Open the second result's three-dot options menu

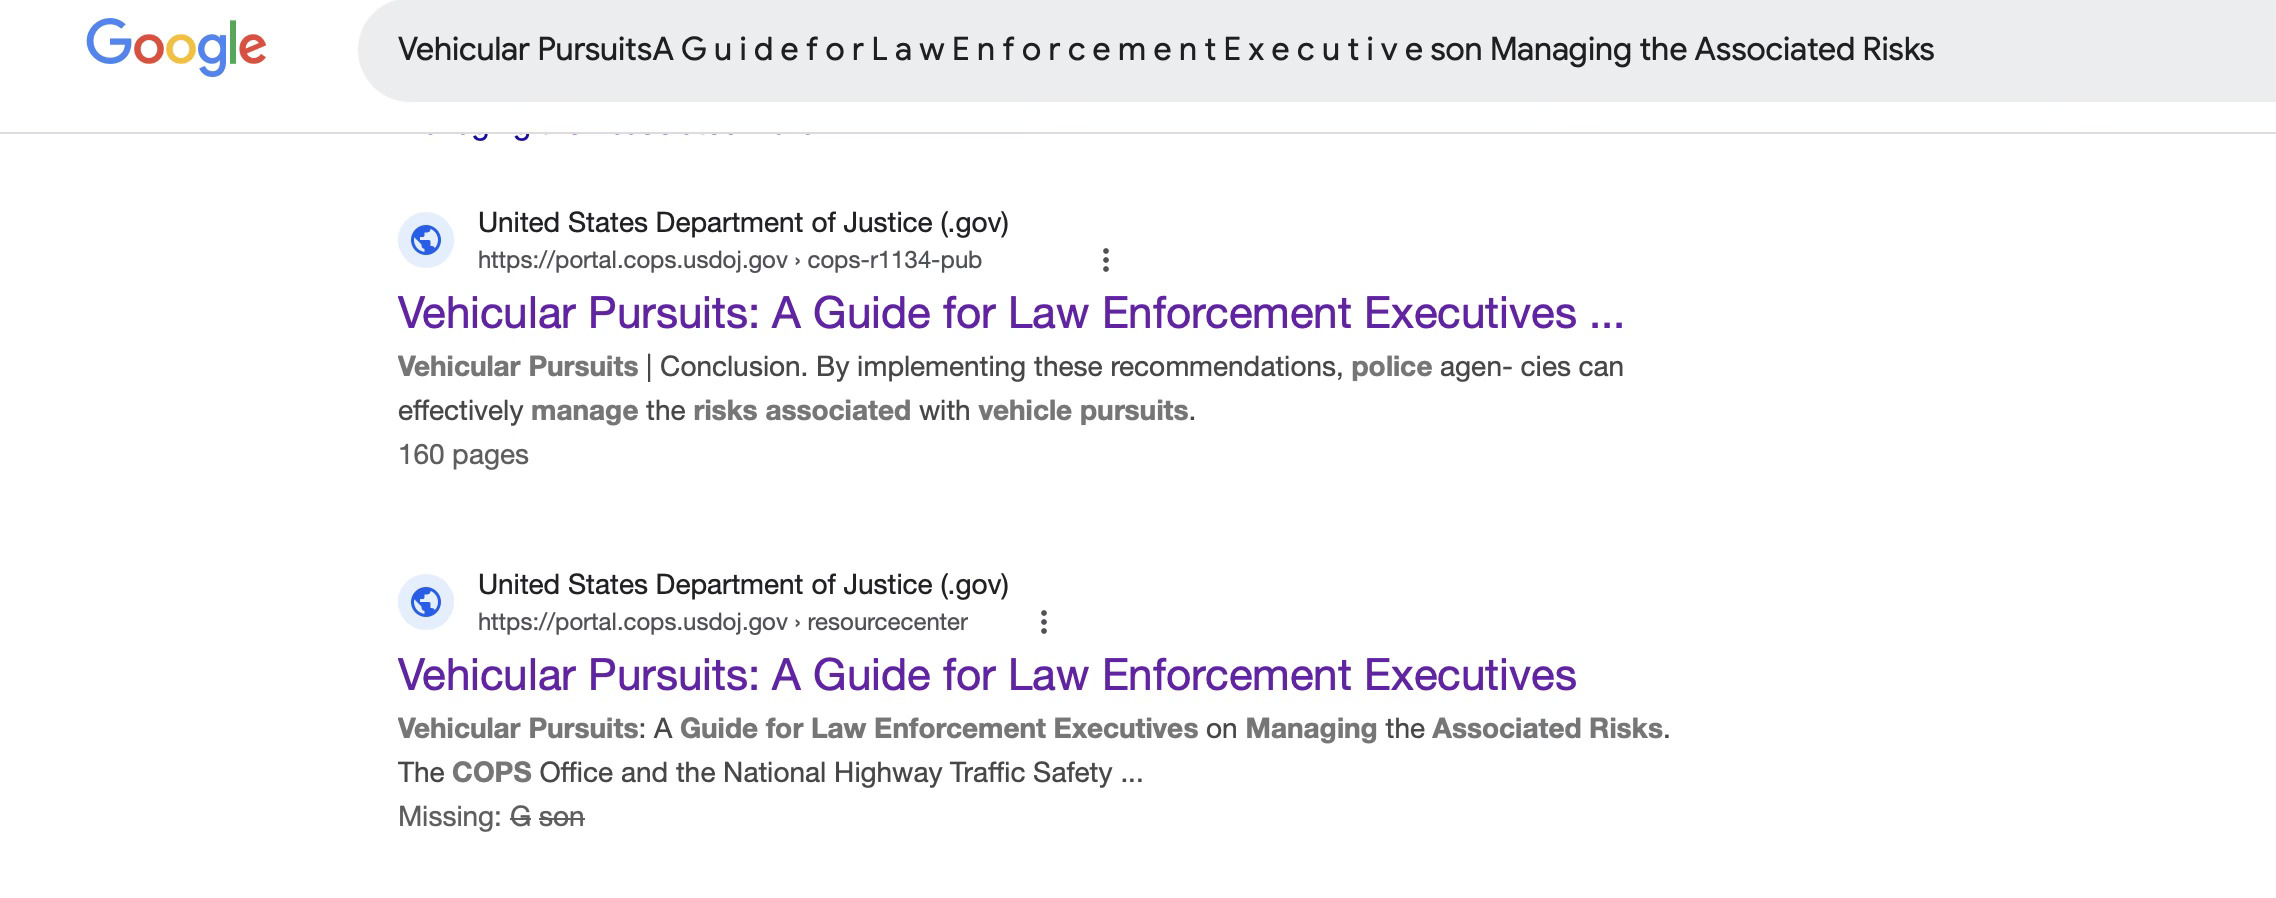[1043, 622]
